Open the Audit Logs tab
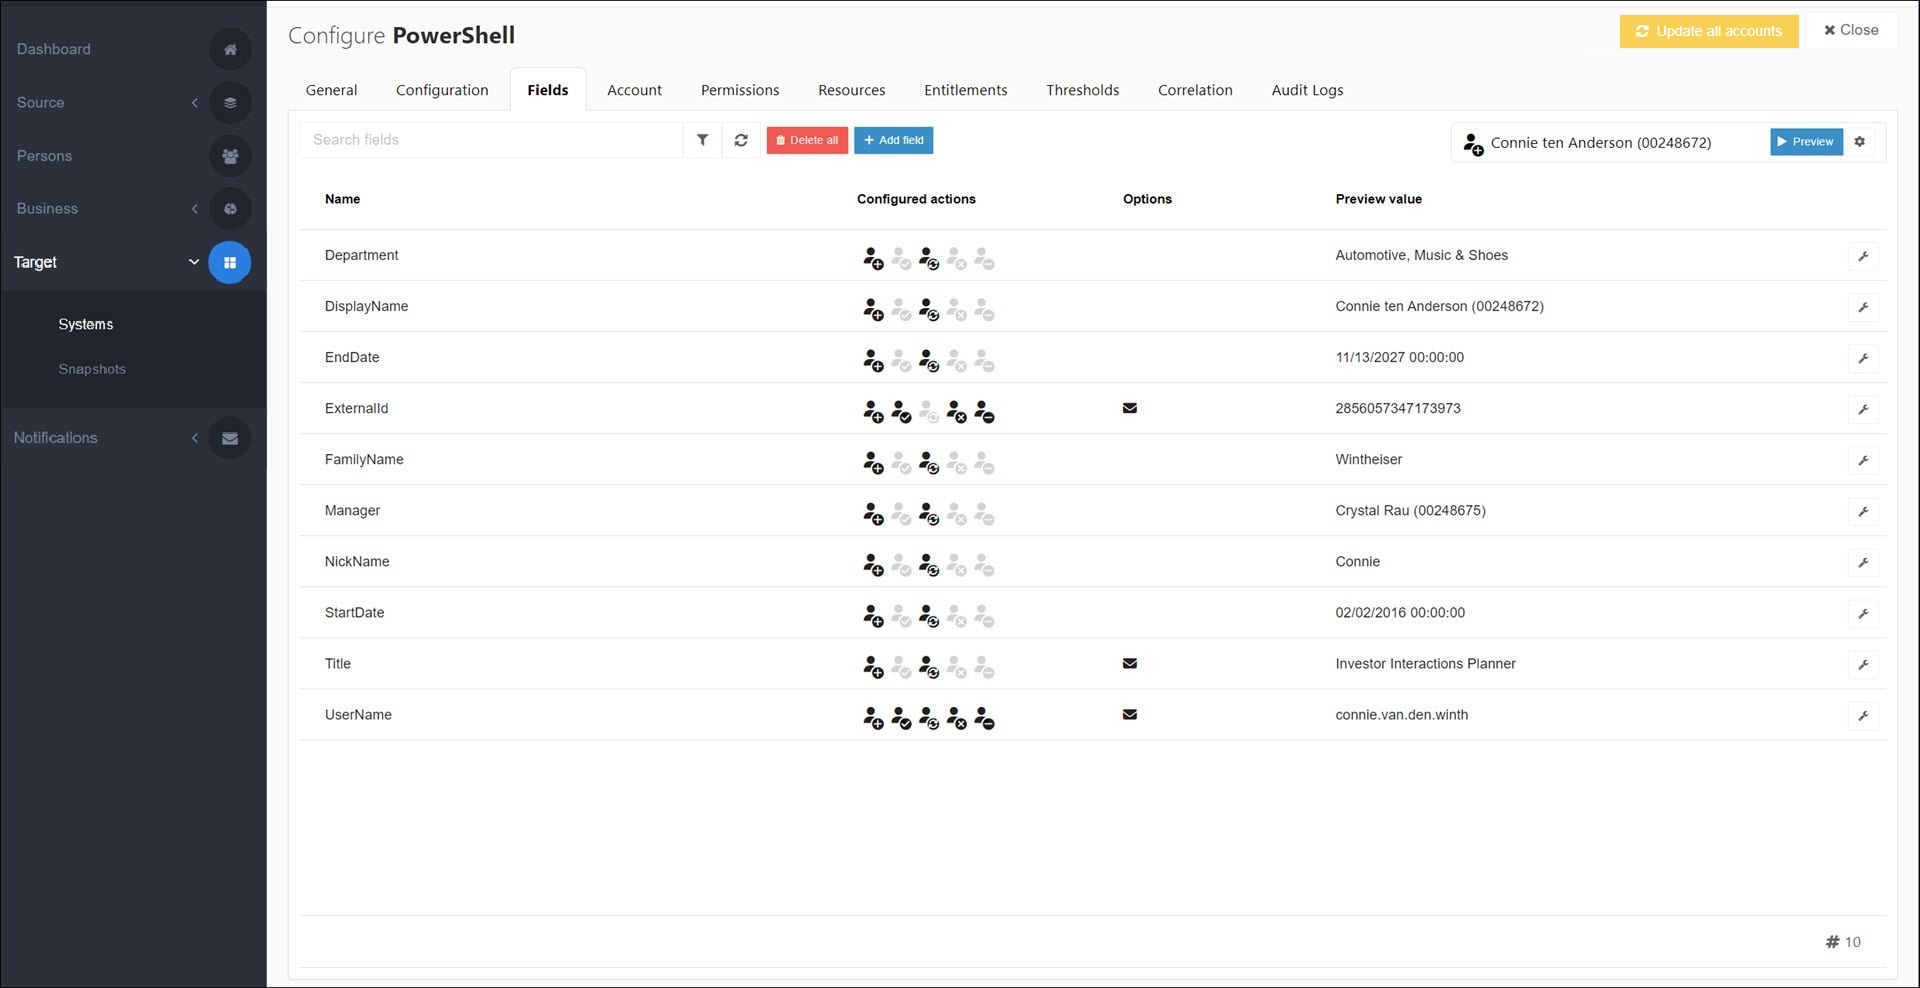Image resolution: width=1920 pixels, height=988 pixels. 1307,90
